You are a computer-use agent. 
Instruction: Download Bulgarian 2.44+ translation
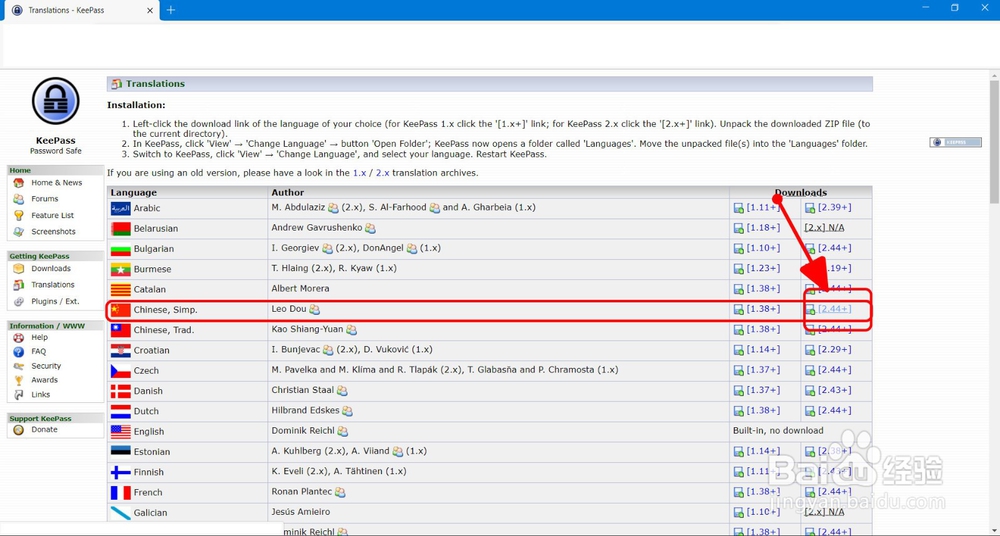835,248
